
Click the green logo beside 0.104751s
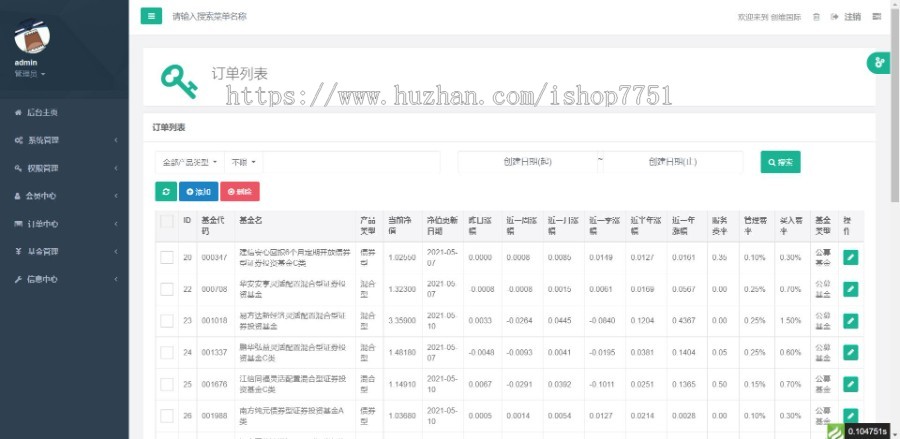(835, 431)
